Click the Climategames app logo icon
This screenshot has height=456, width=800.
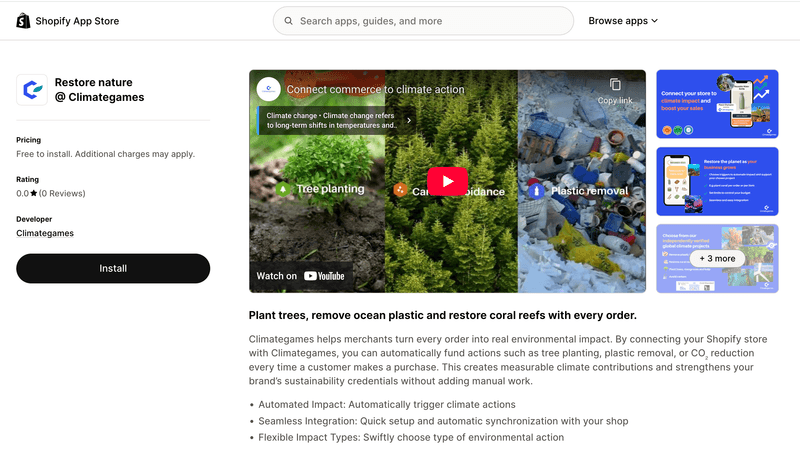[x=32, y=90]
